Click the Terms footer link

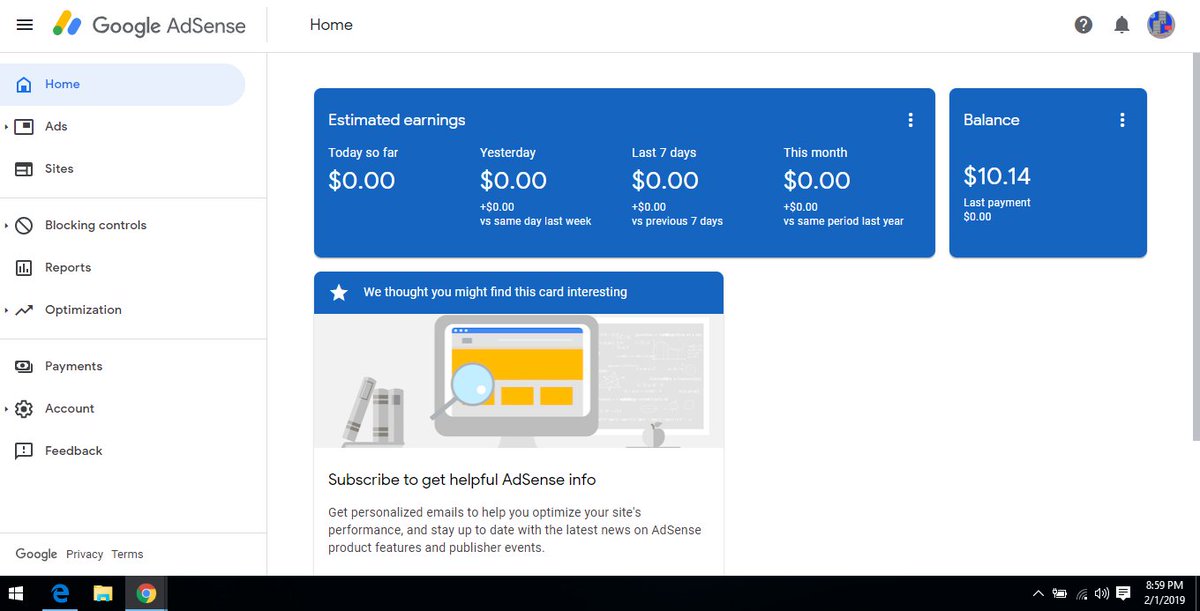pos(127,554)
